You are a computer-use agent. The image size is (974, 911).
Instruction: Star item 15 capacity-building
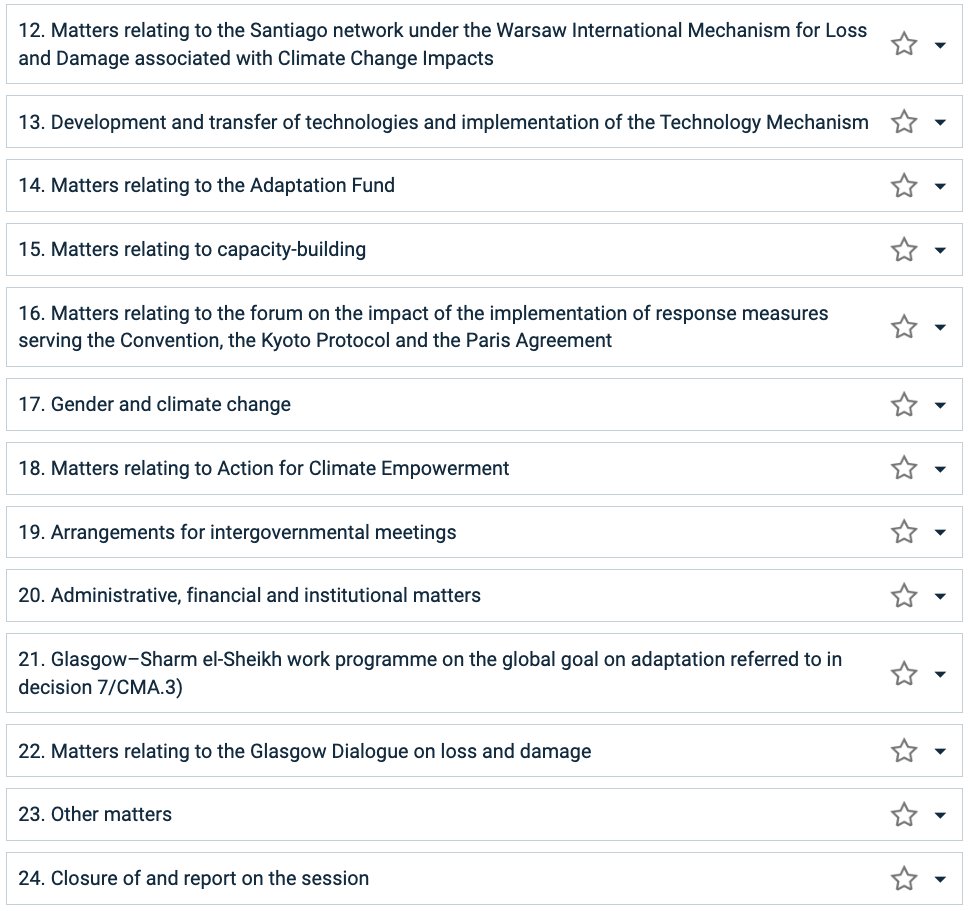point(904,250)
